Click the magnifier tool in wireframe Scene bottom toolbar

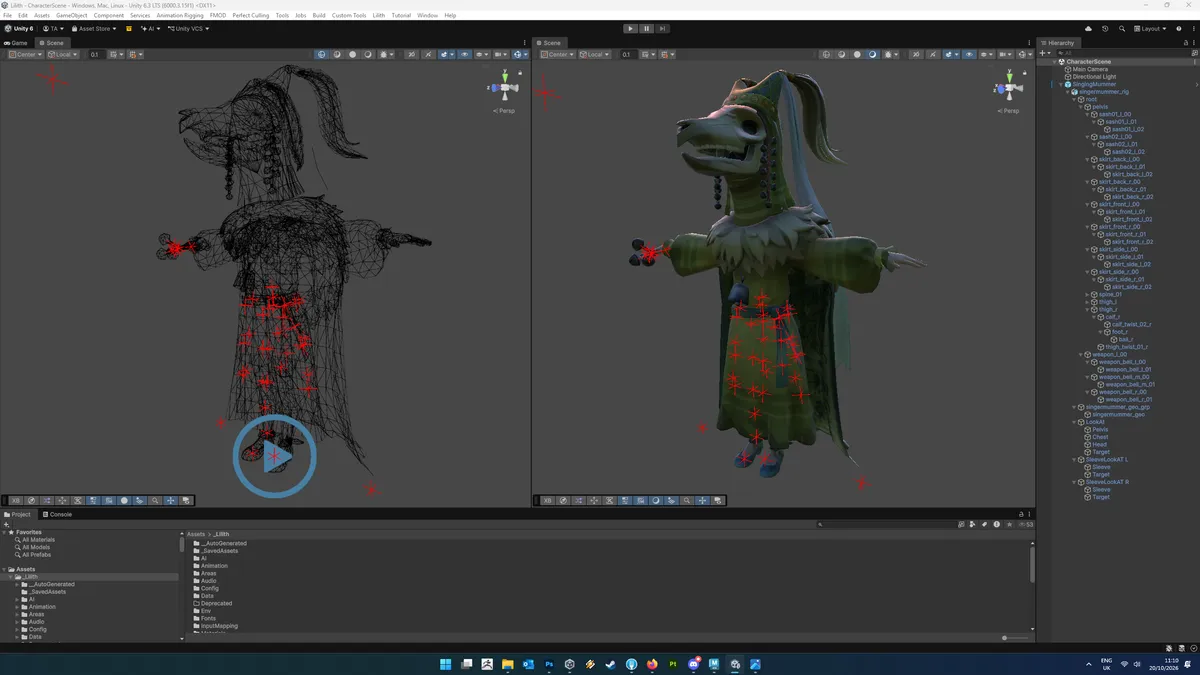(155, 500)
